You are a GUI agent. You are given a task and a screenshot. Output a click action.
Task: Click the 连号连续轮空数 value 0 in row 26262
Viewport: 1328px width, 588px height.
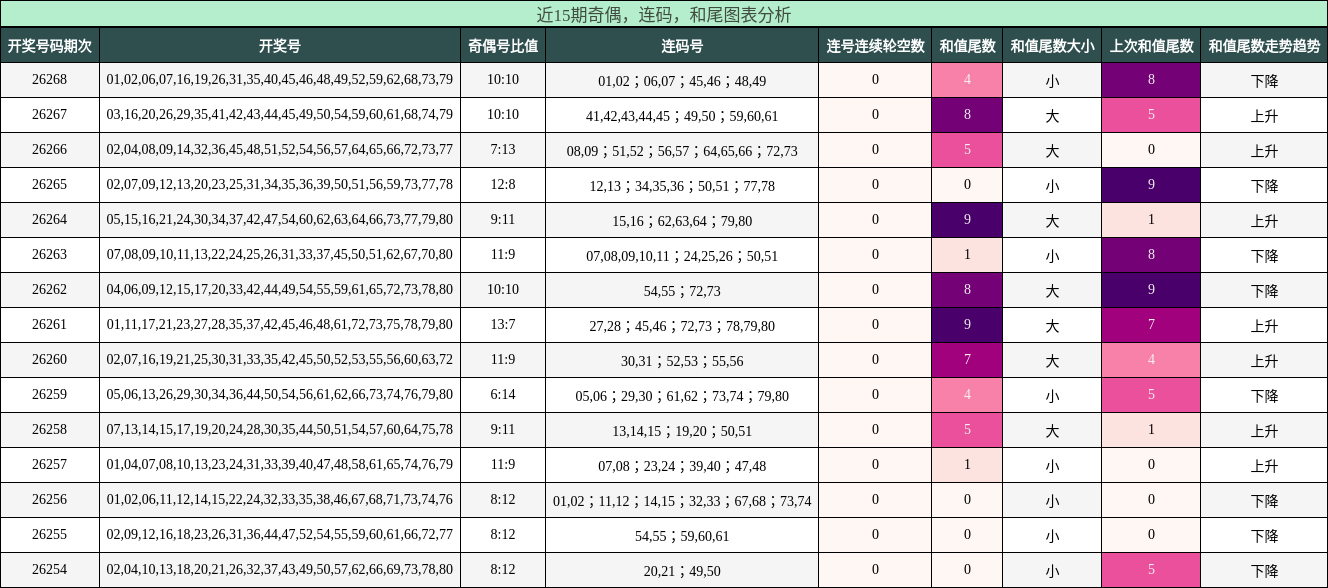tap(875, 290)
